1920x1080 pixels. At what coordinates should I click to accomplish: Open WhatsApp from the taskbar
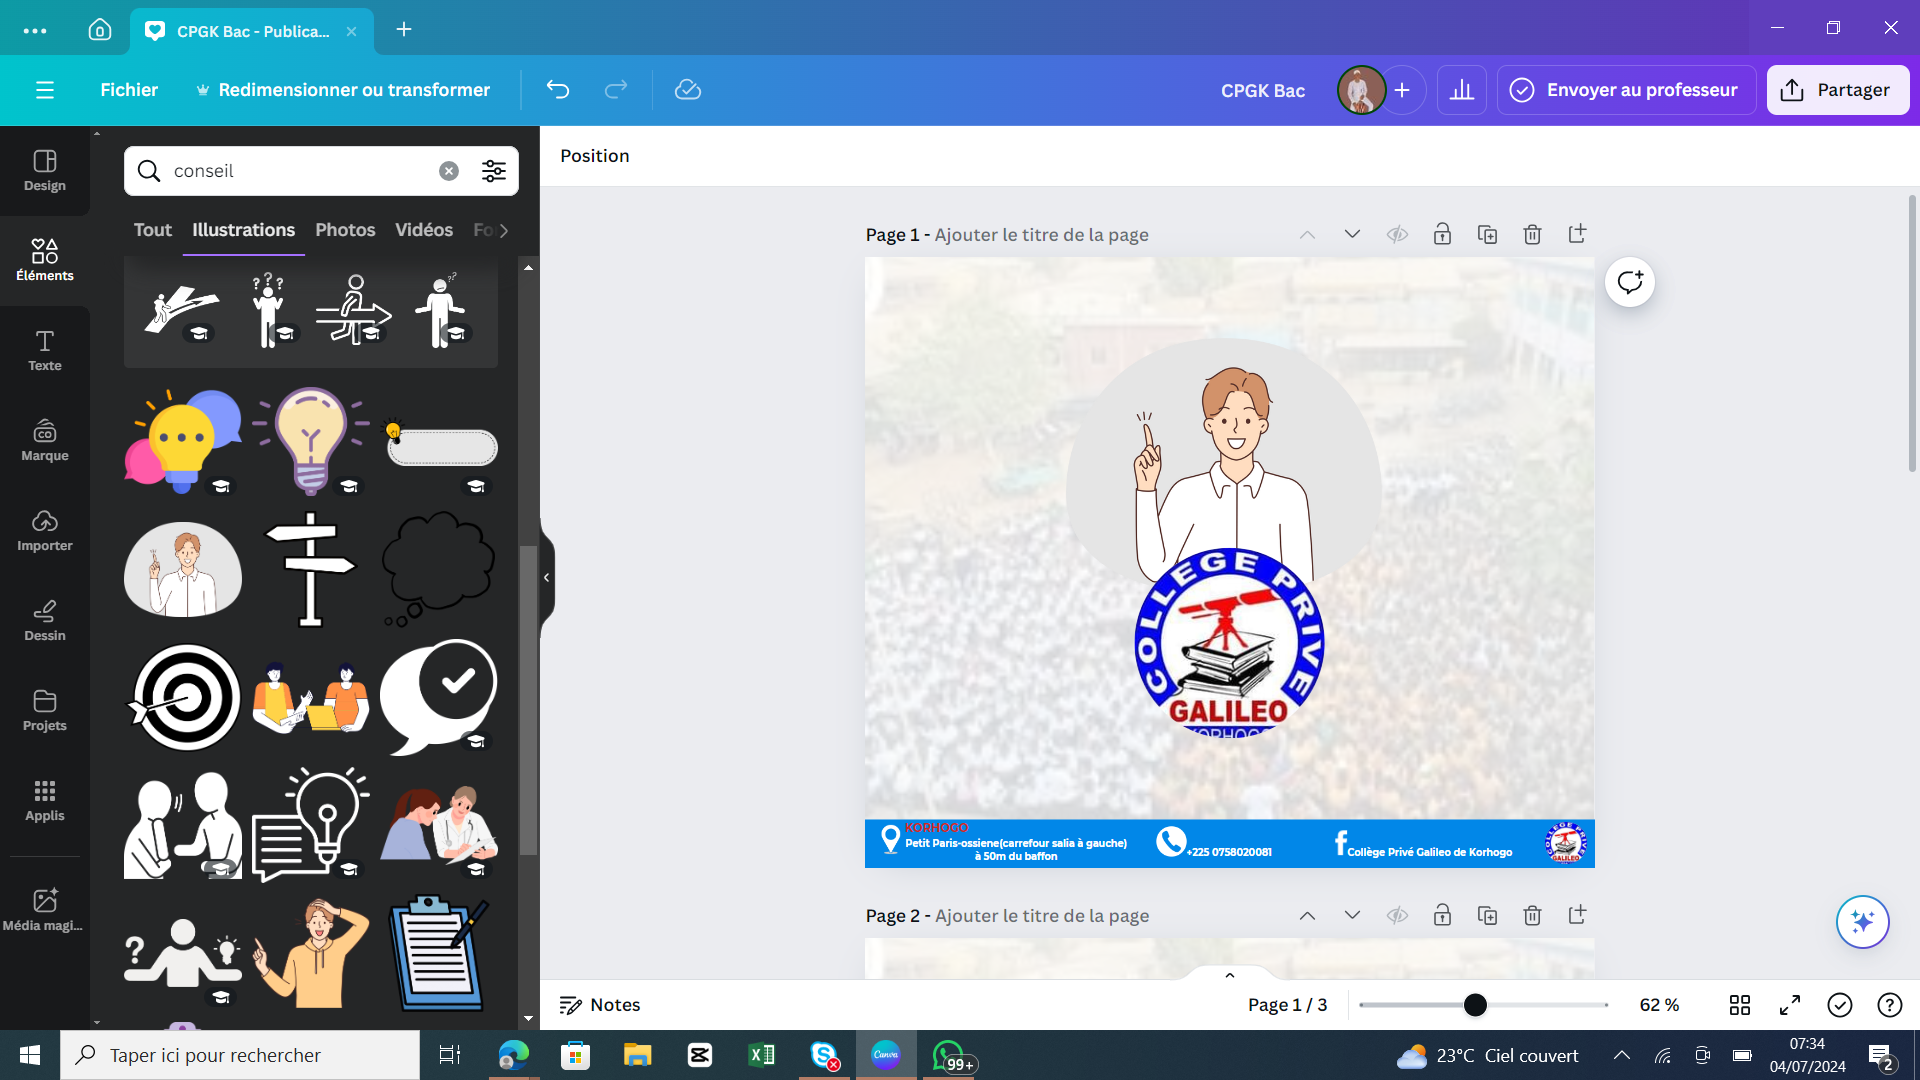(950, 1055)
